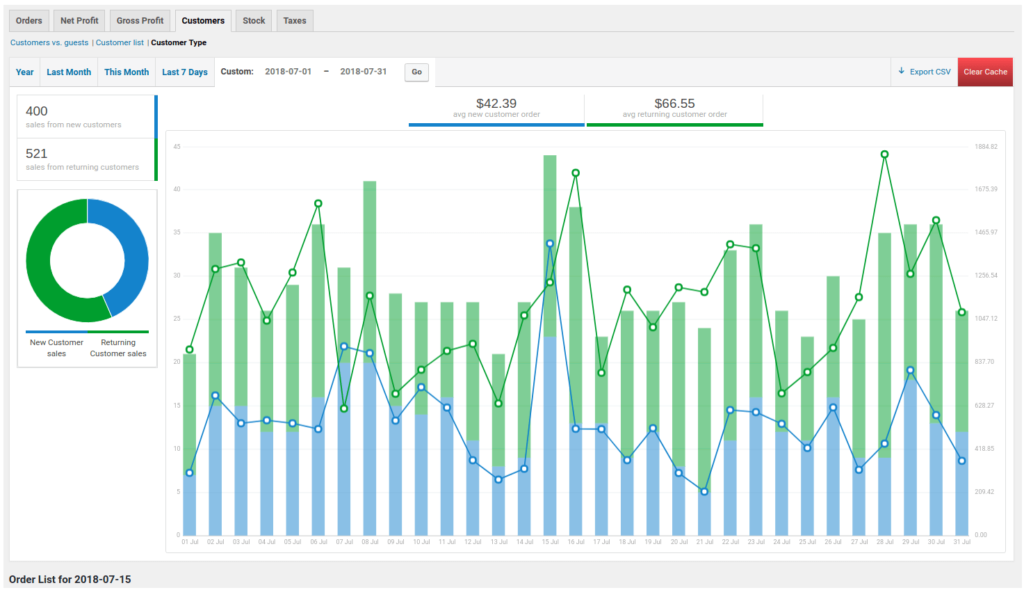Click the Returning Customer sales donut label
Image resolution: width=1024 pixels, height=590 pixels.
coord(118,348)
